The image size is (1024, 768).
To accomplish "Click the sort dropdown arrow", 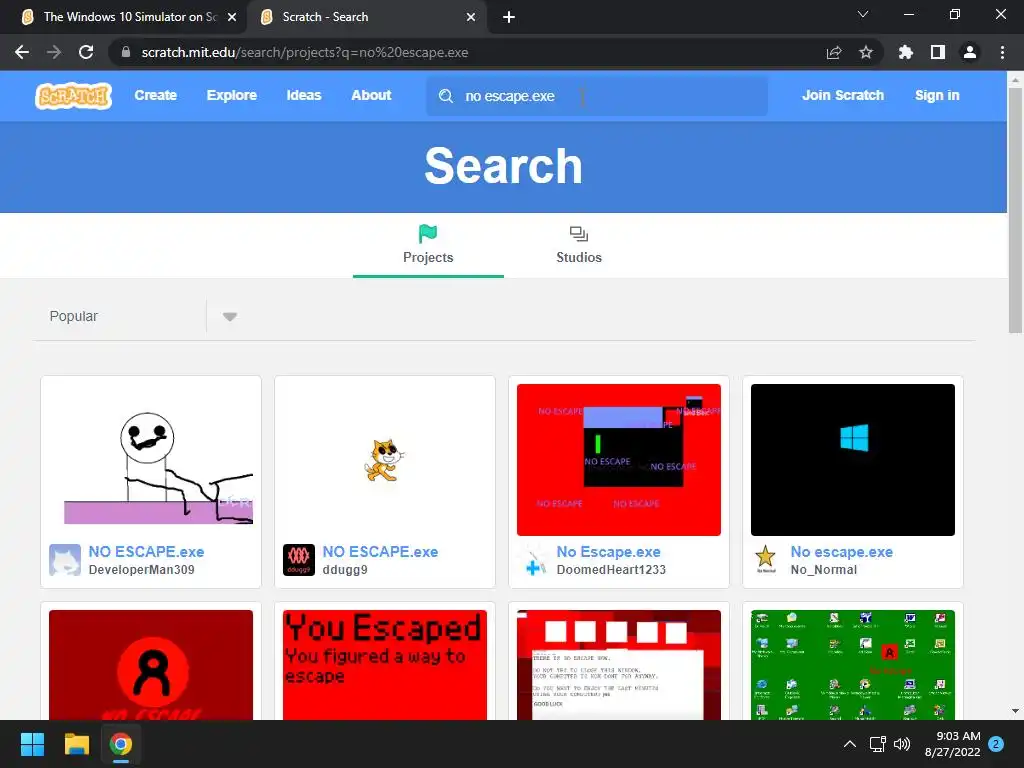I will (230, 317).
